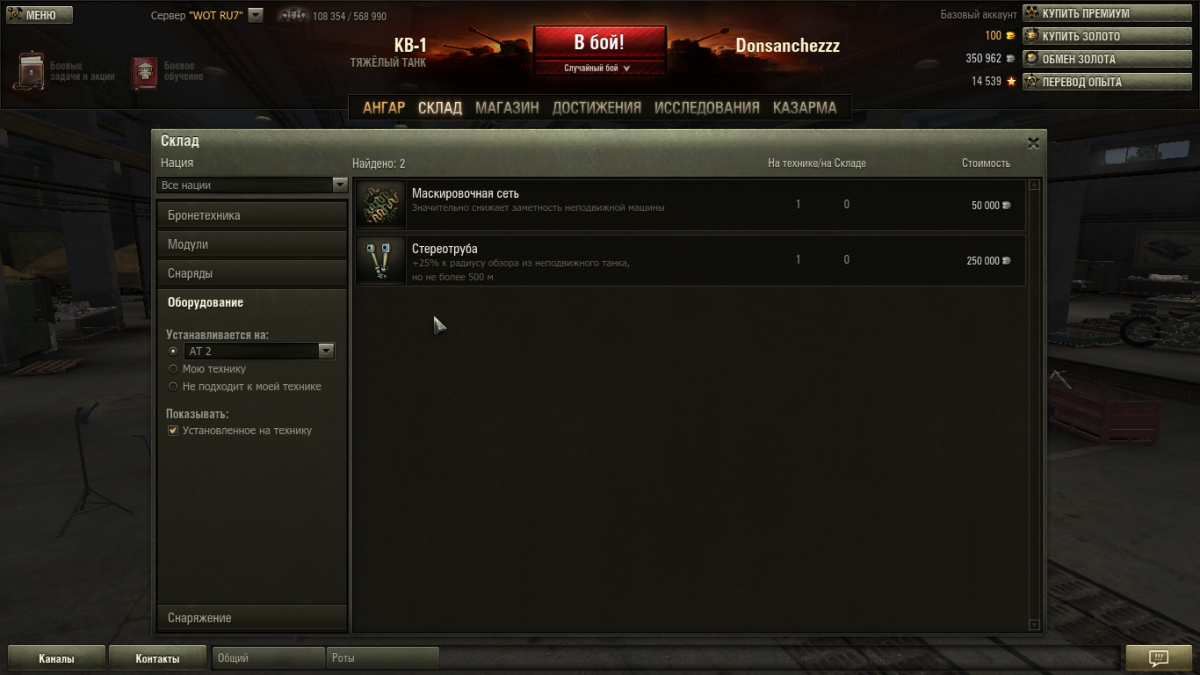
Task: Open the Боевое обучение battle training icon
Action: [144, 73]
